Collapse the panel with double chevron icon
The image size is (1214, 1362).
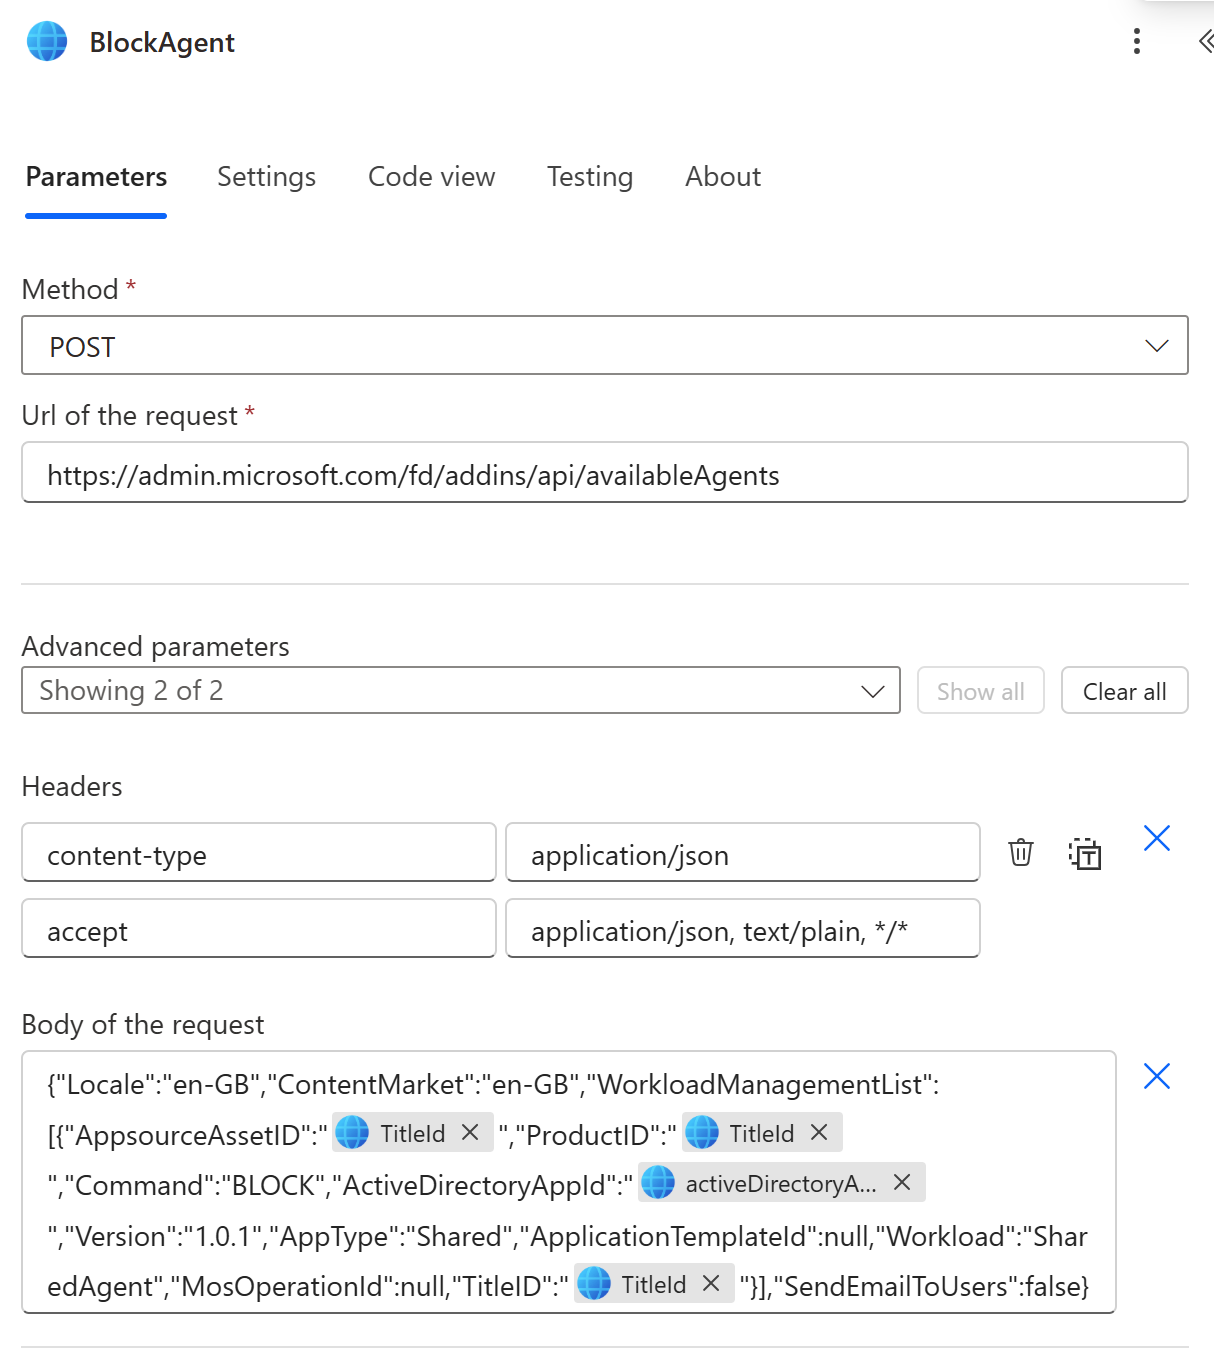(1204, 41)
